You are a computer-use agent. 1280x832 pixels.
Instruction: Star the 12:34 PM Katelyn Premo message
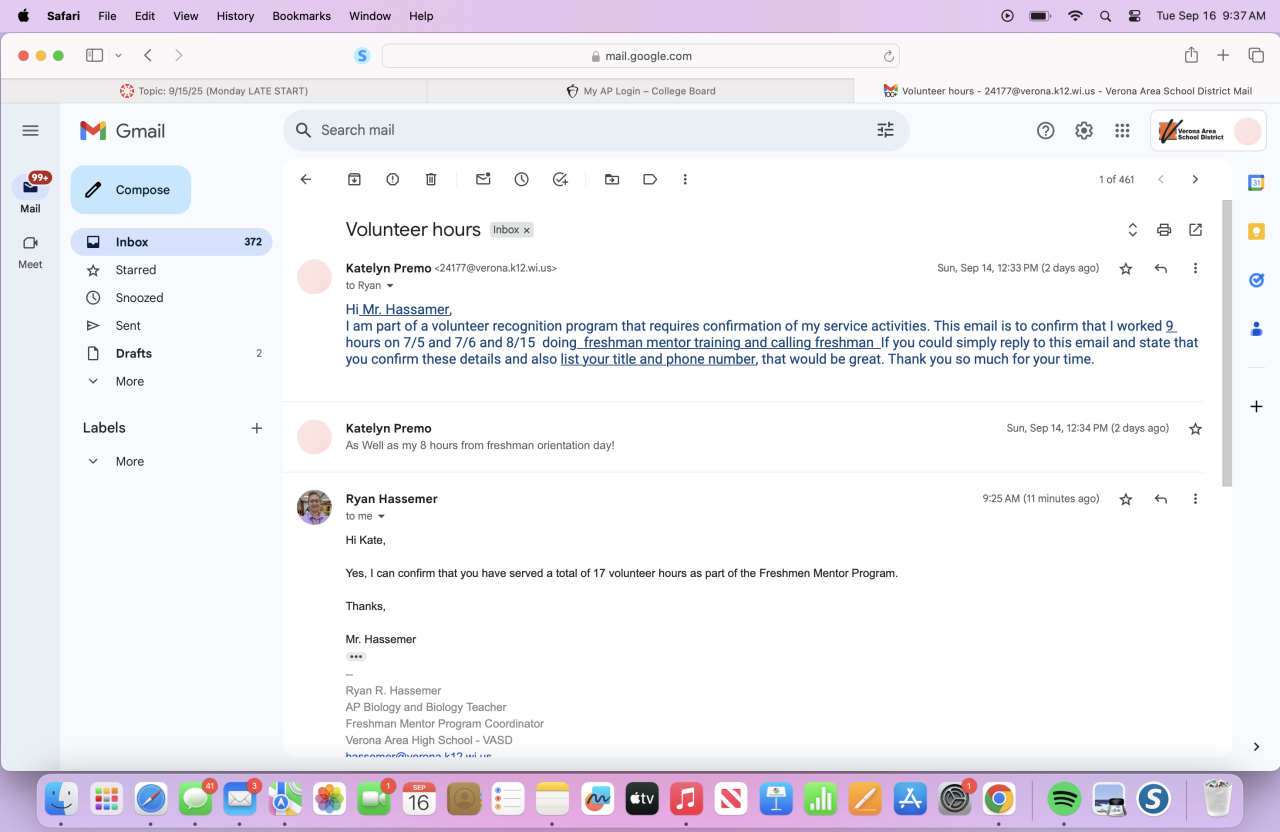coord(1195,428)
